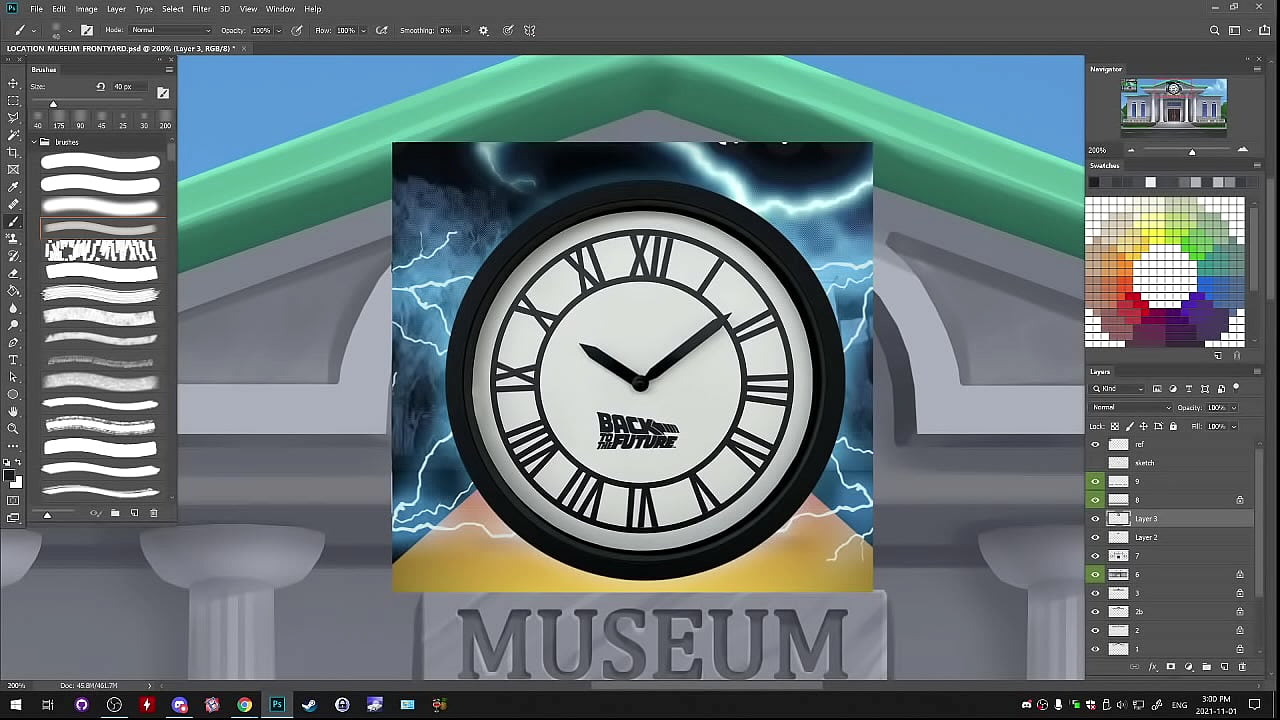
Task: Pick the Eyedropper tool
Action: (x=13, y=187)
